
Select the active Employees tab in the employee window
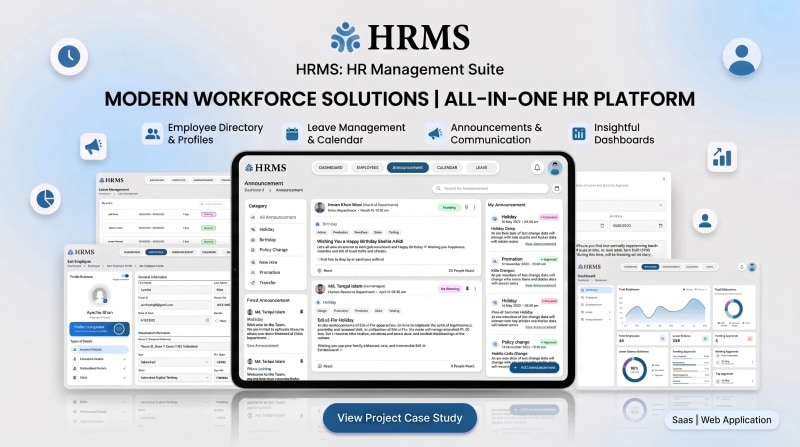point(156,252)
